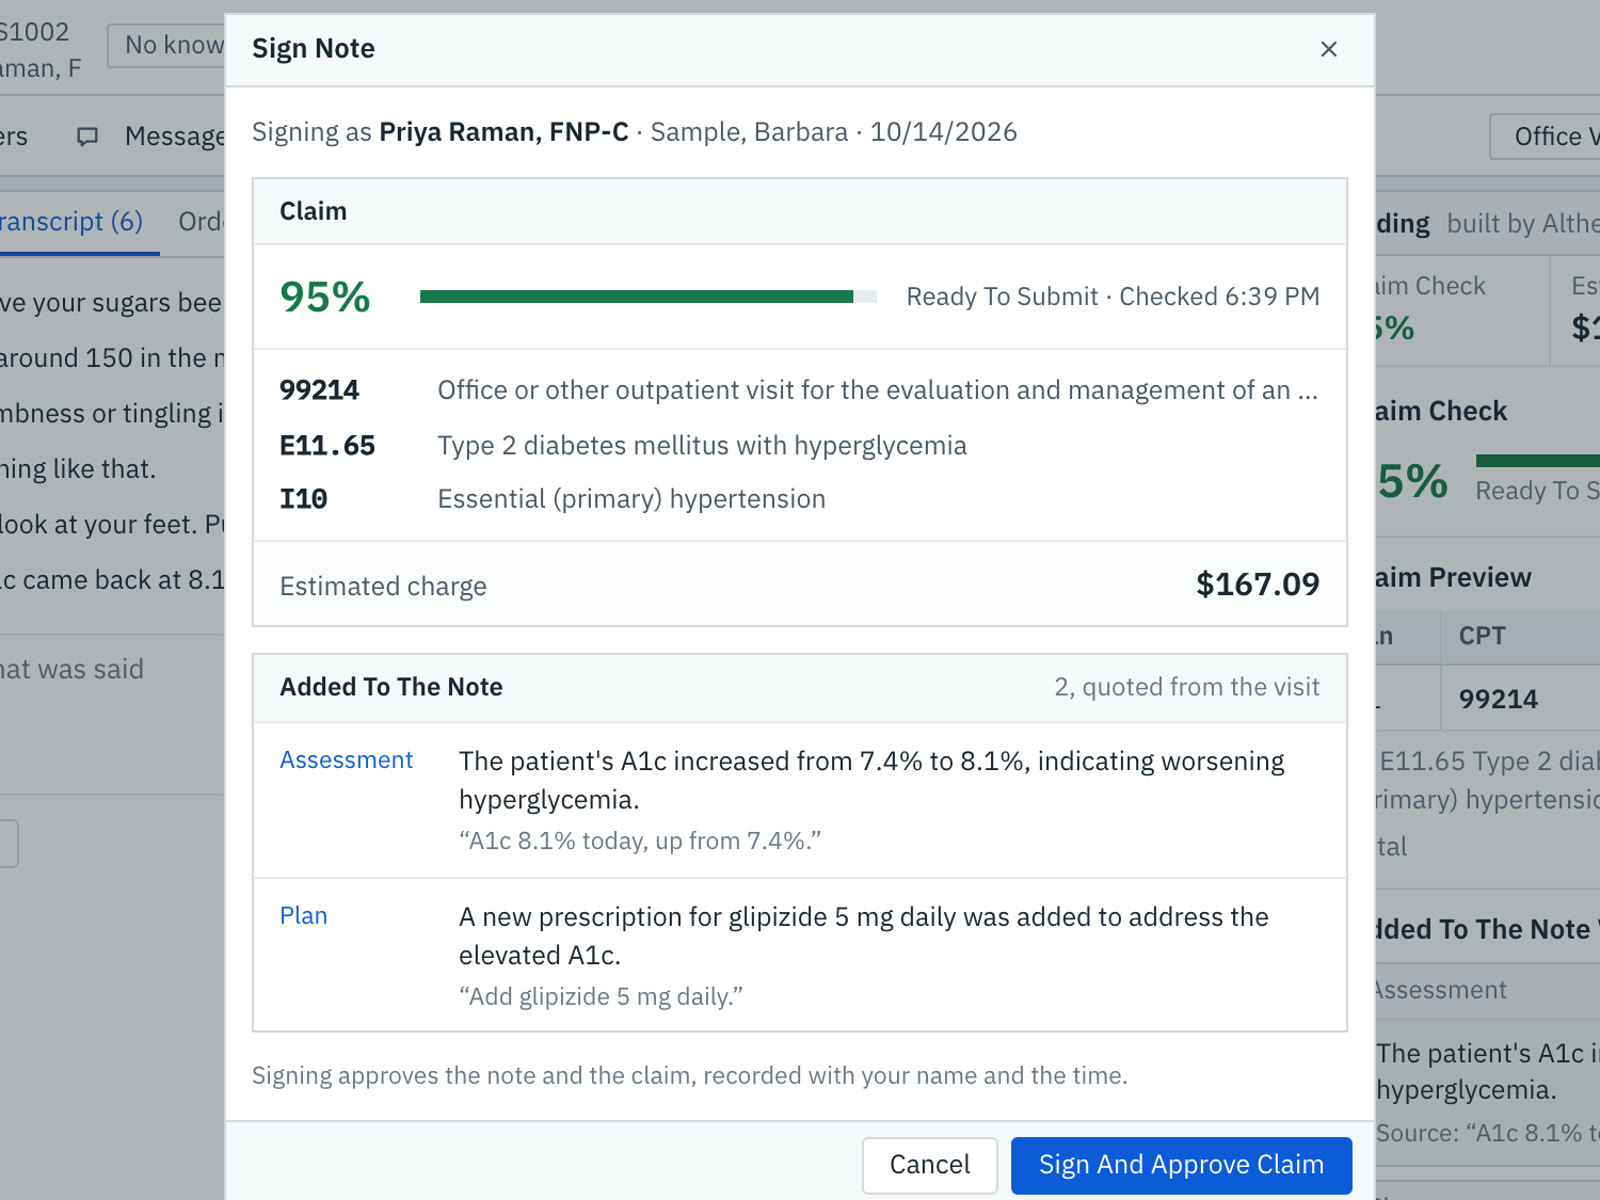Open the Assessment section link

click(x=346, y=760)
